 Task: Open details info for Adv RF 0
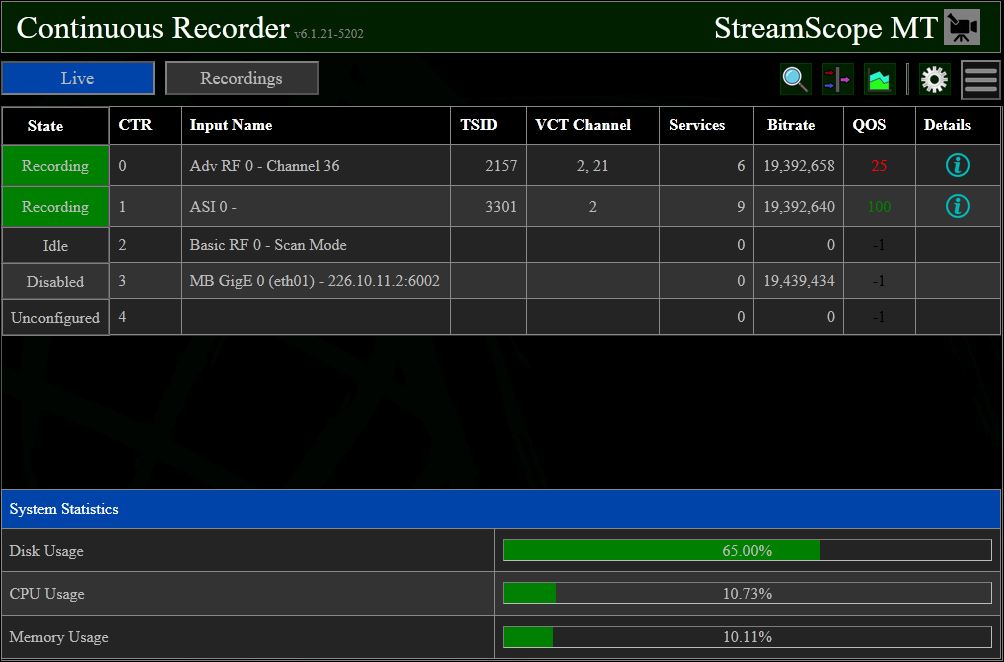958,165
